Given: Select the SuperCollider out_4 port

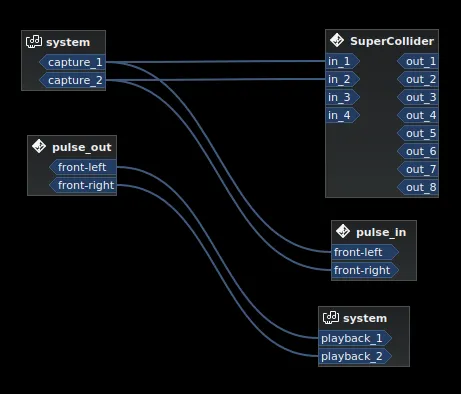Looking at the screenshot, I should [418, 115].
